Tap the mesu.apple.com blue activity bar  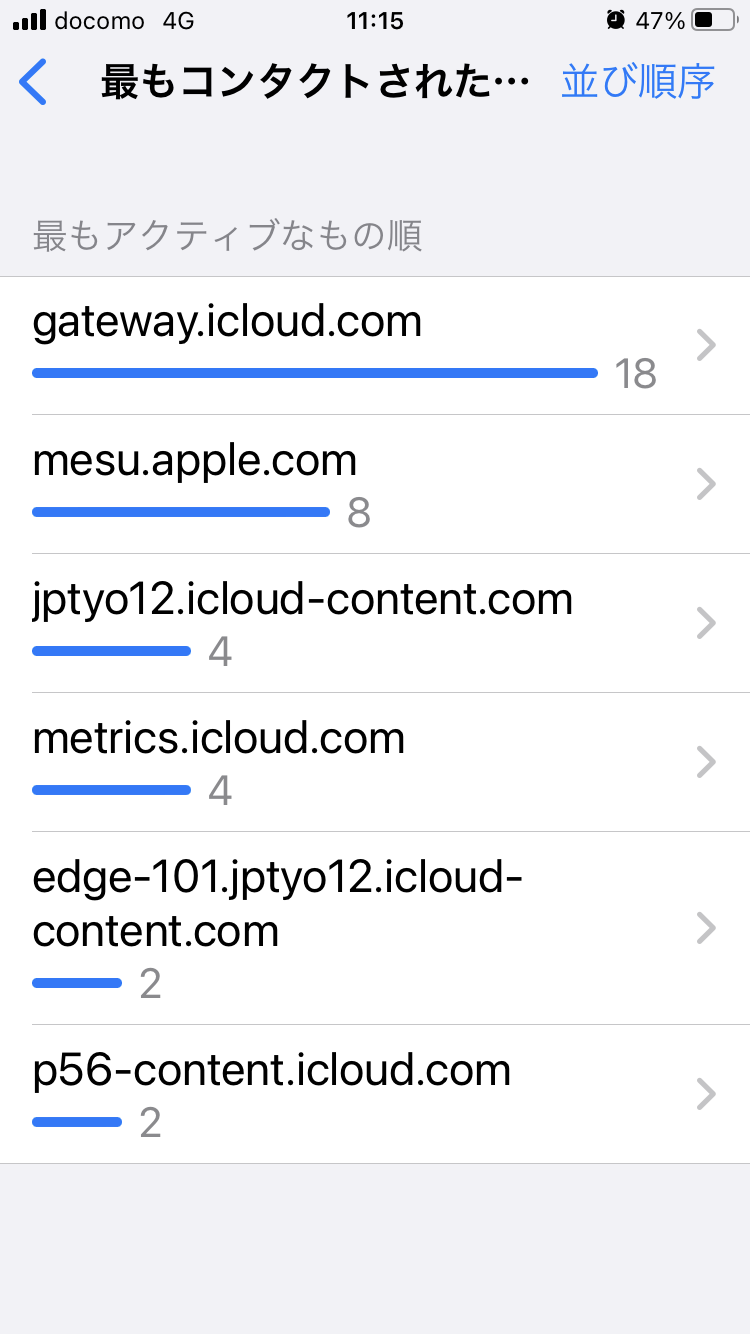click(x=181, y=512)
